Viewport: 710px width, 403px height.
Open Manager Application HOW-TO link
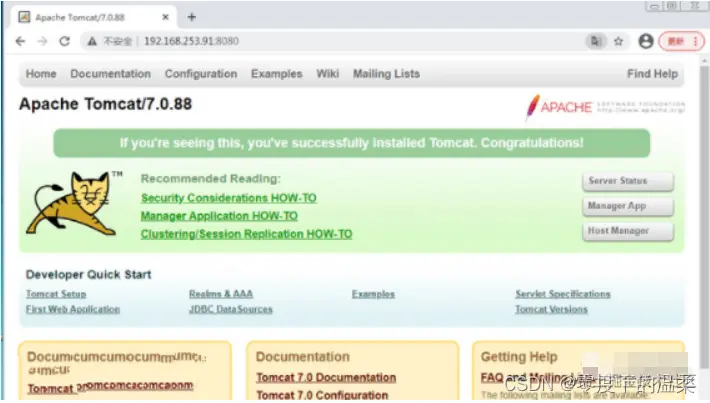tap(219, 216)
